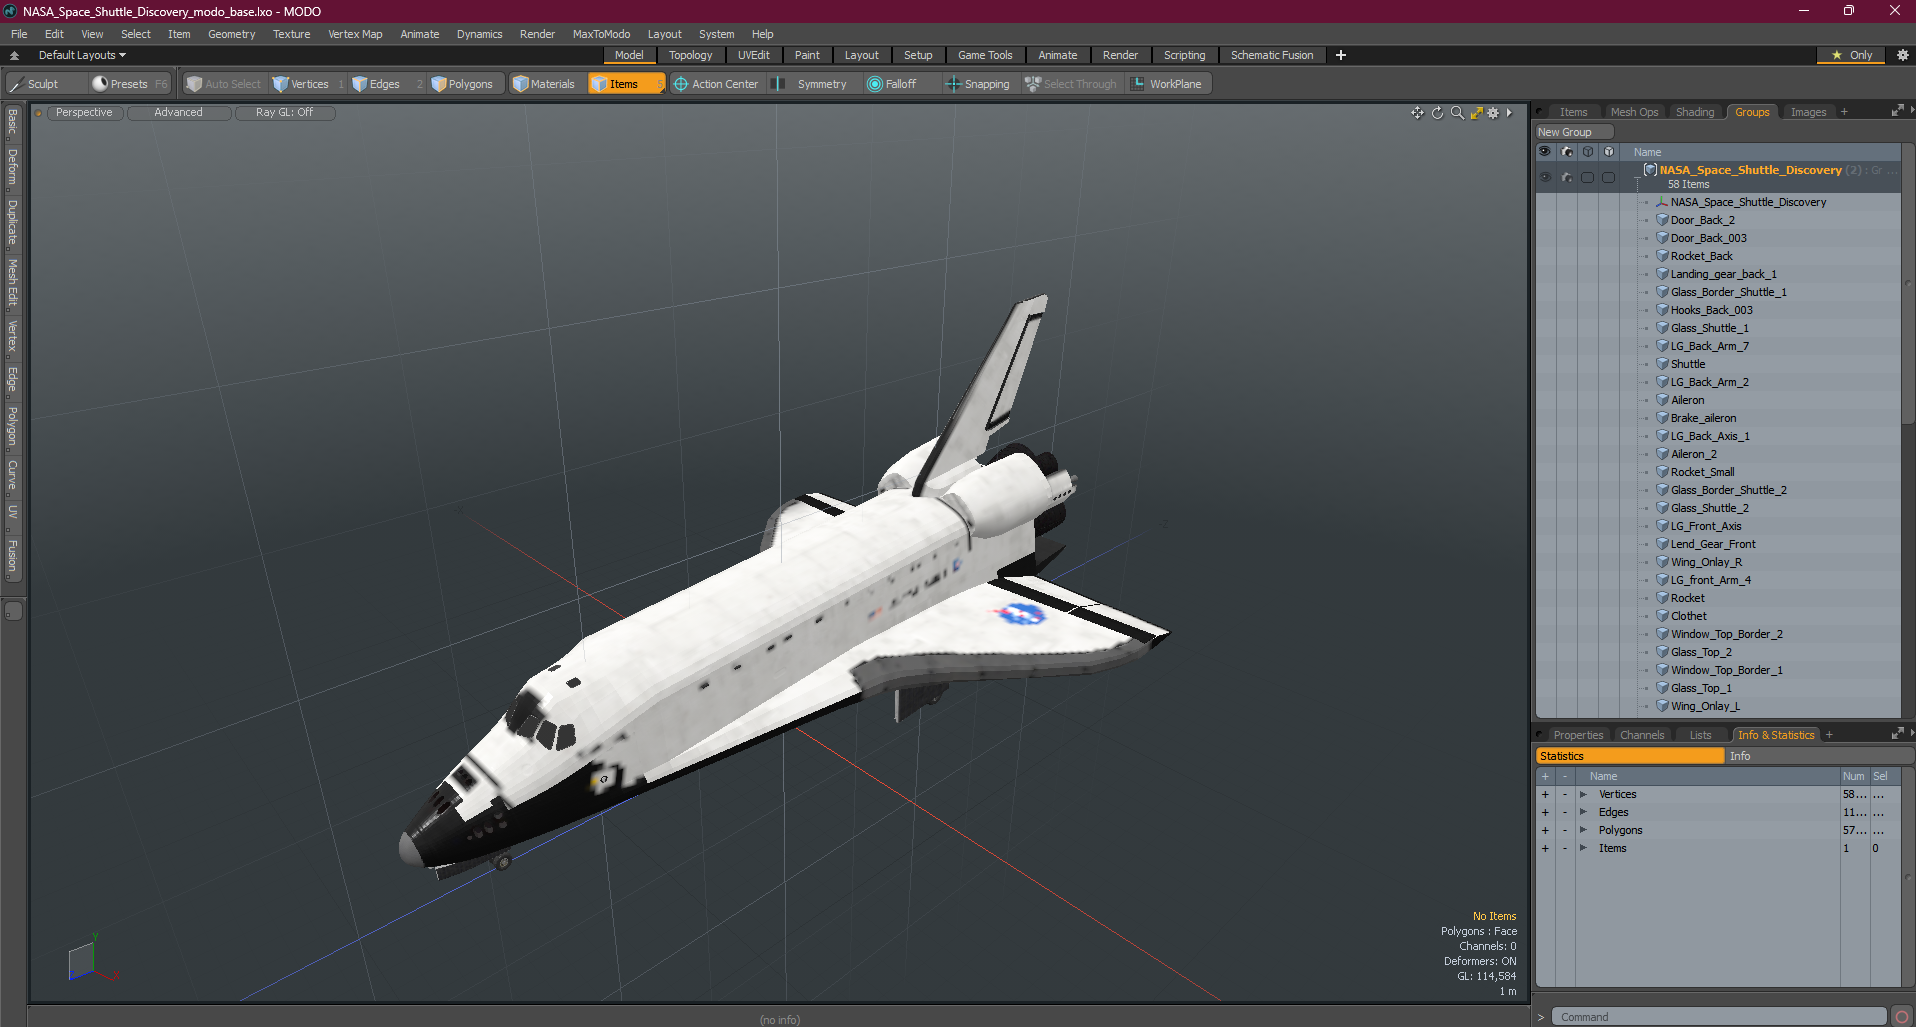Expand the Edges statistics row
Image resolution: width=1916 pixels, height=1027 pixels.
pos(1583,812)
